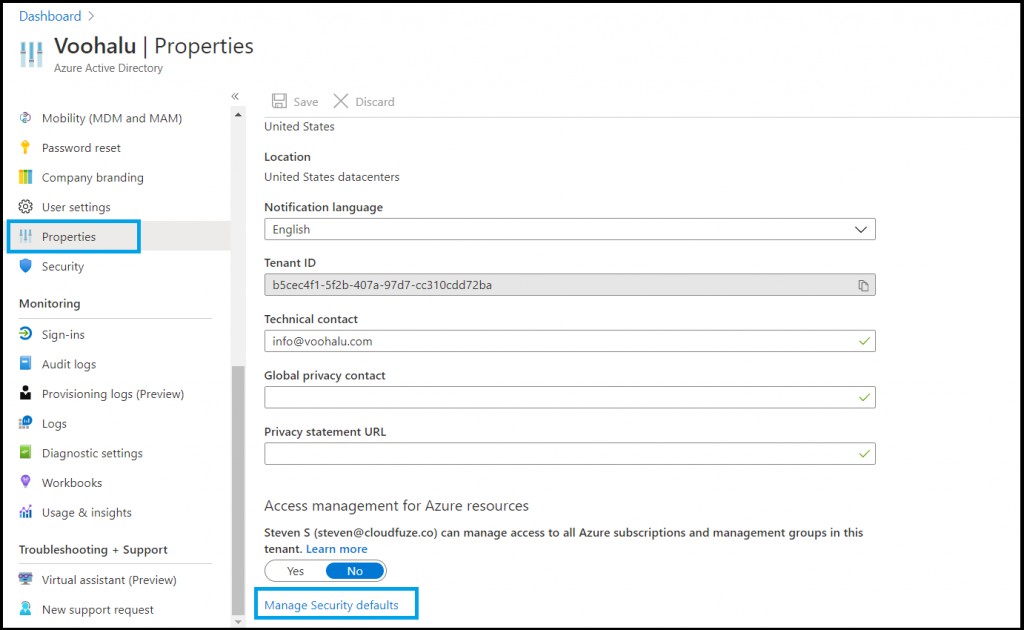
Task: Click the New support request icon
Action: [x=25, y=608]
